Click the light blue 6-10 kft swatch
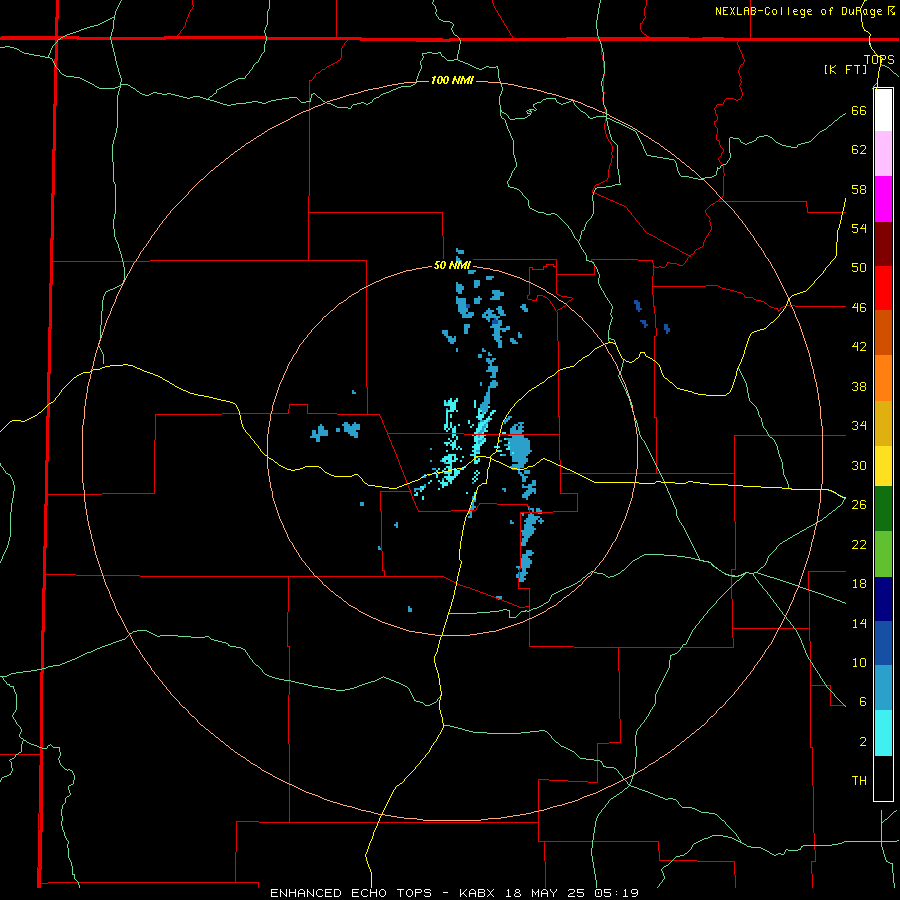This screenshot has height=900, width=900. point(883,687)
